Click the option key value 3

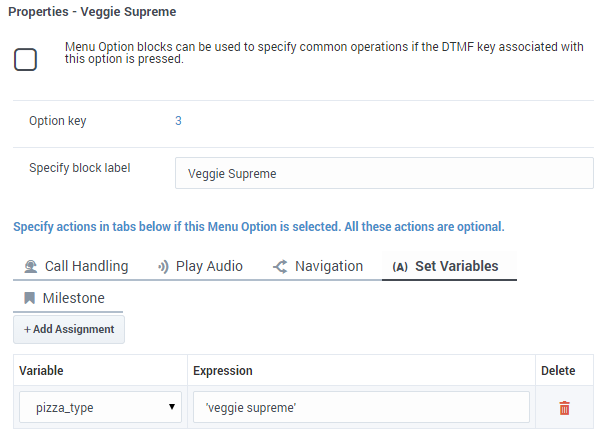pos(178,121)
